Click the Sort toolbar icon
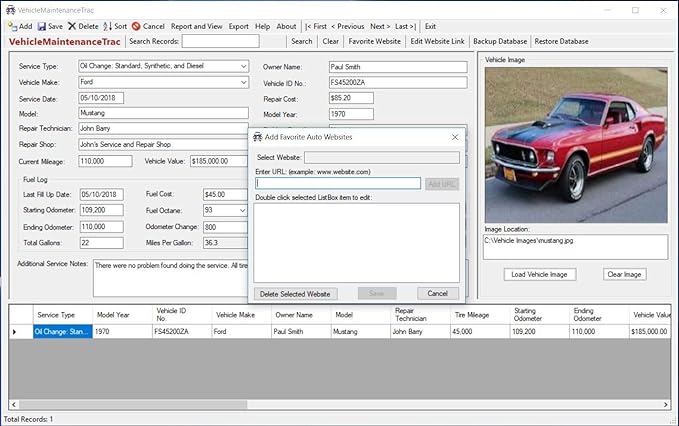The height and width of the screenshot is (426, 679). [x=107, y=25]
